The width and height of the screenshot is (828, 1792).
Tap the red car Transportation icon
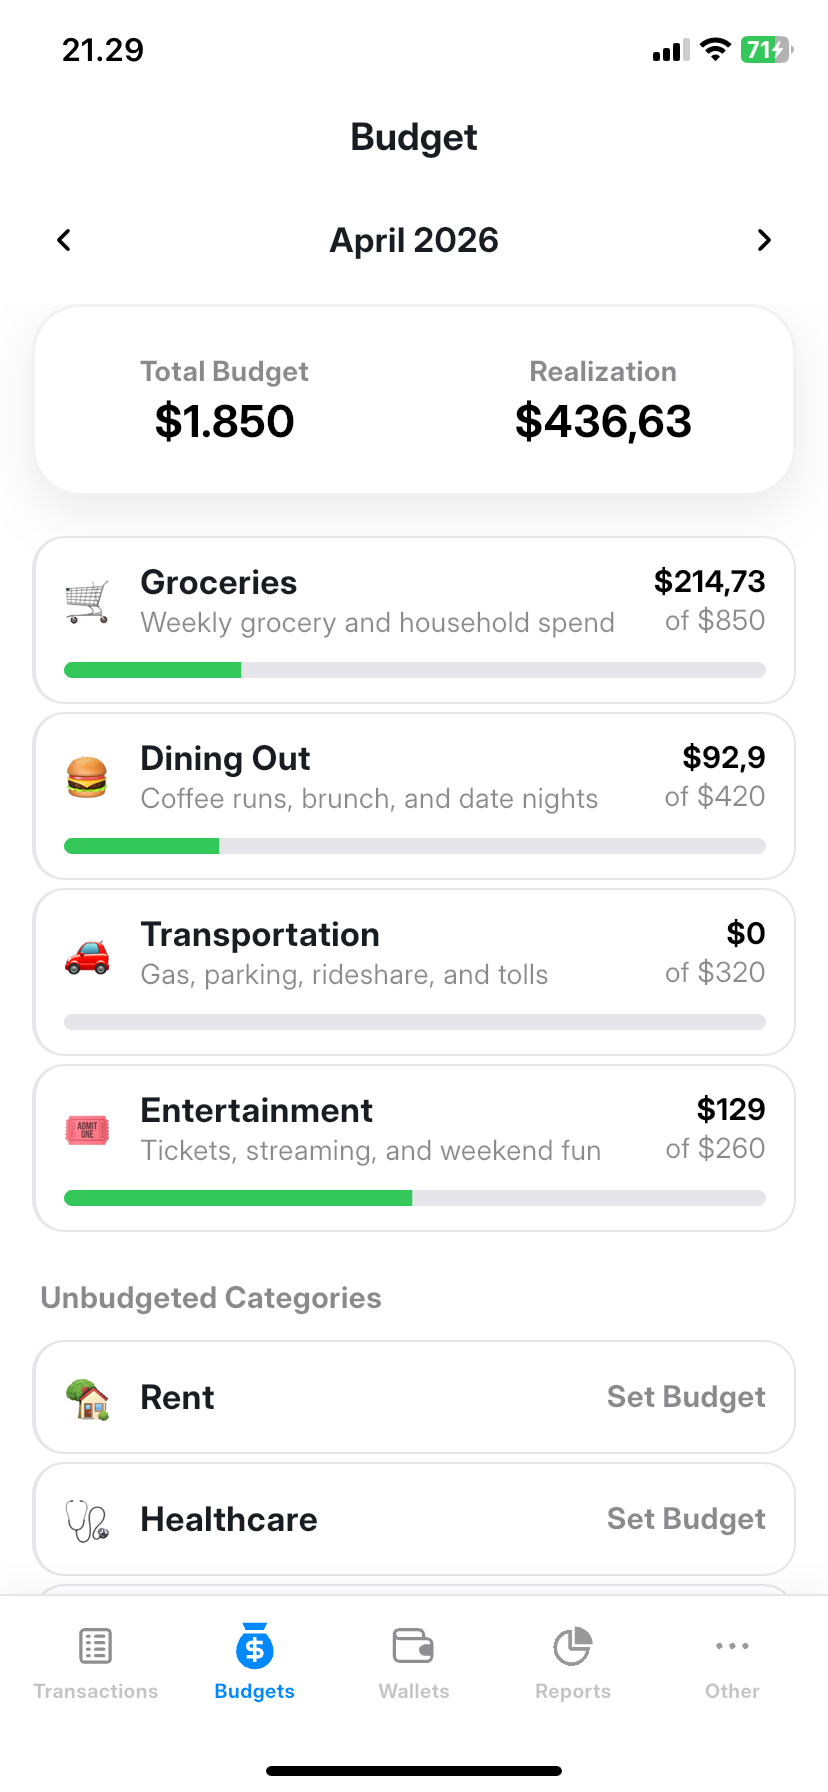point(87,955)
